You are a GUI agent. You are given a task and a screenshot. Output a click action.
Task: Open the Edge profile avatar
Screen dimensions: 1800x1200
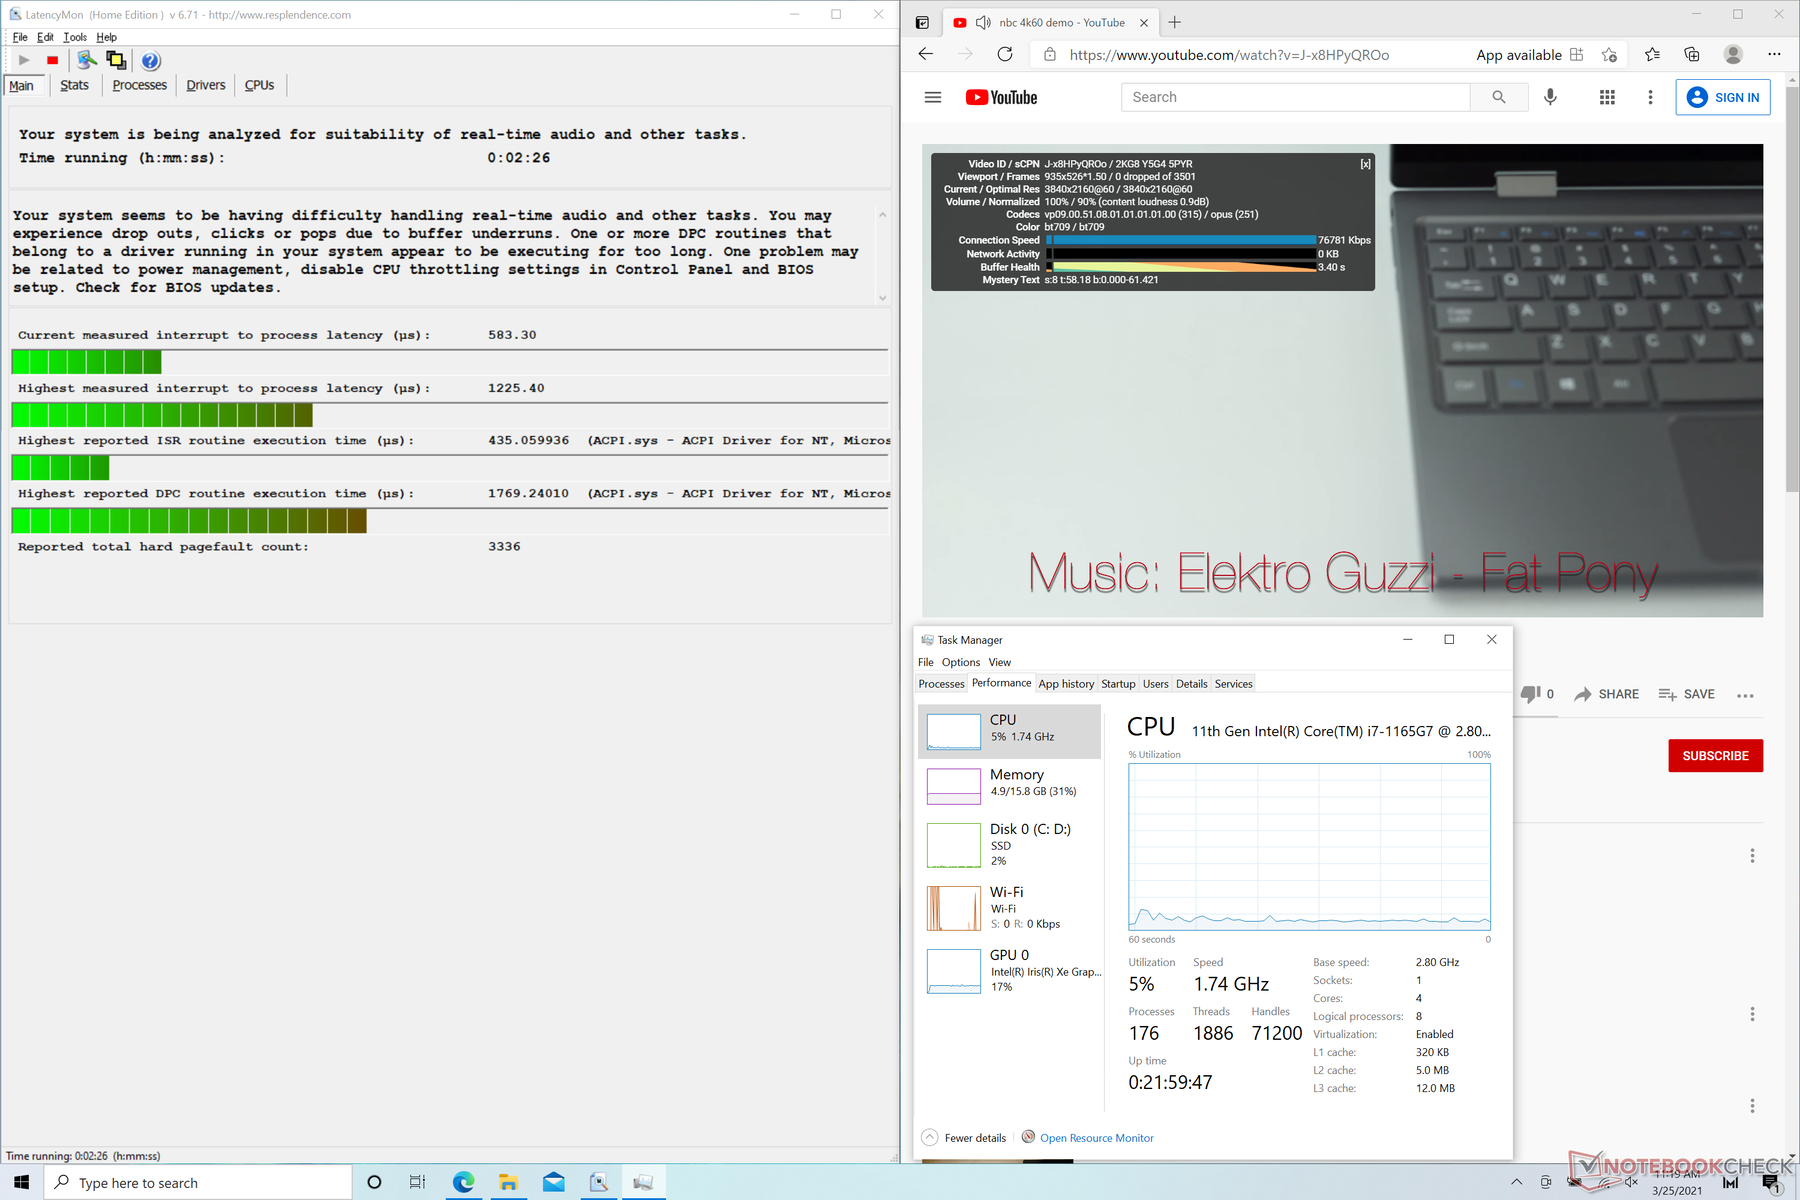click(1733, 55)
